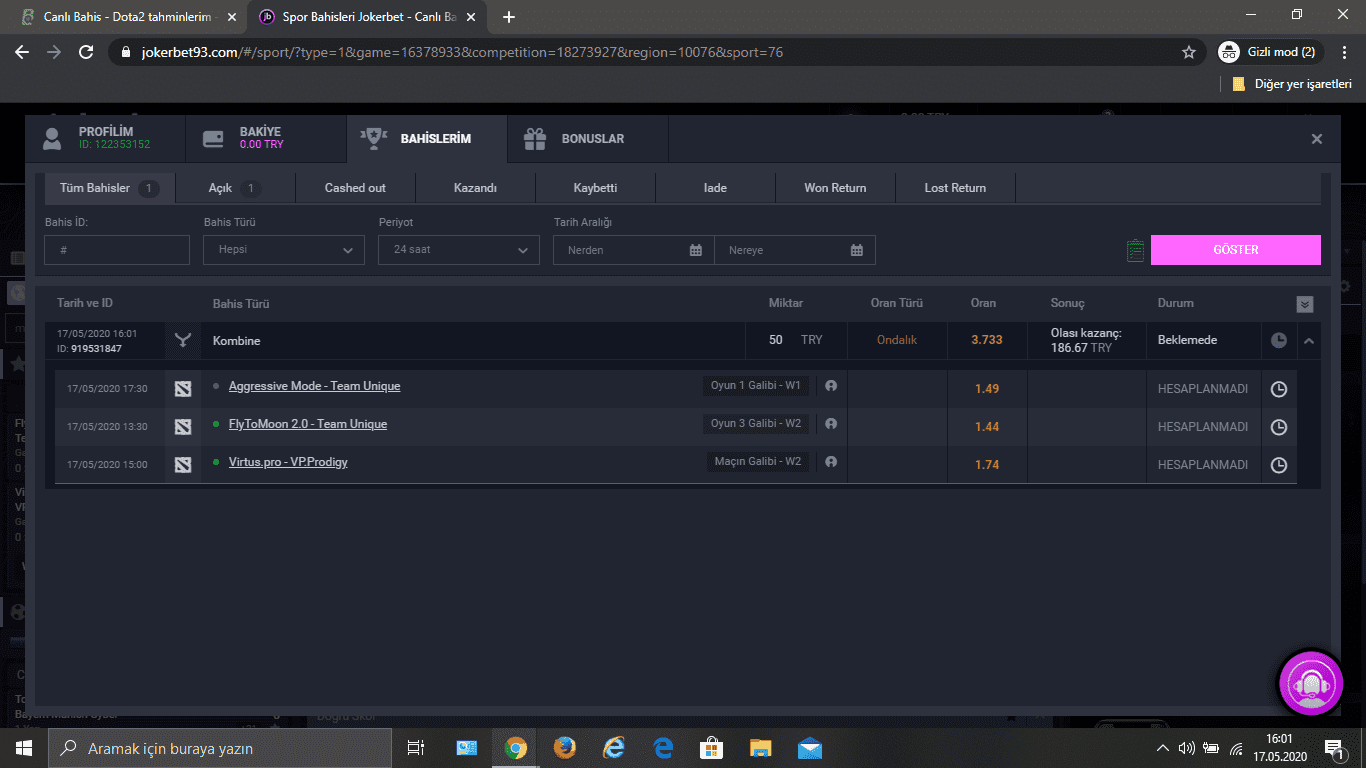1366x768 pixels.
Task: Click the round icon beside Maçın Galibi - W2
Action: pyautogui.click(x=831, y=462)
